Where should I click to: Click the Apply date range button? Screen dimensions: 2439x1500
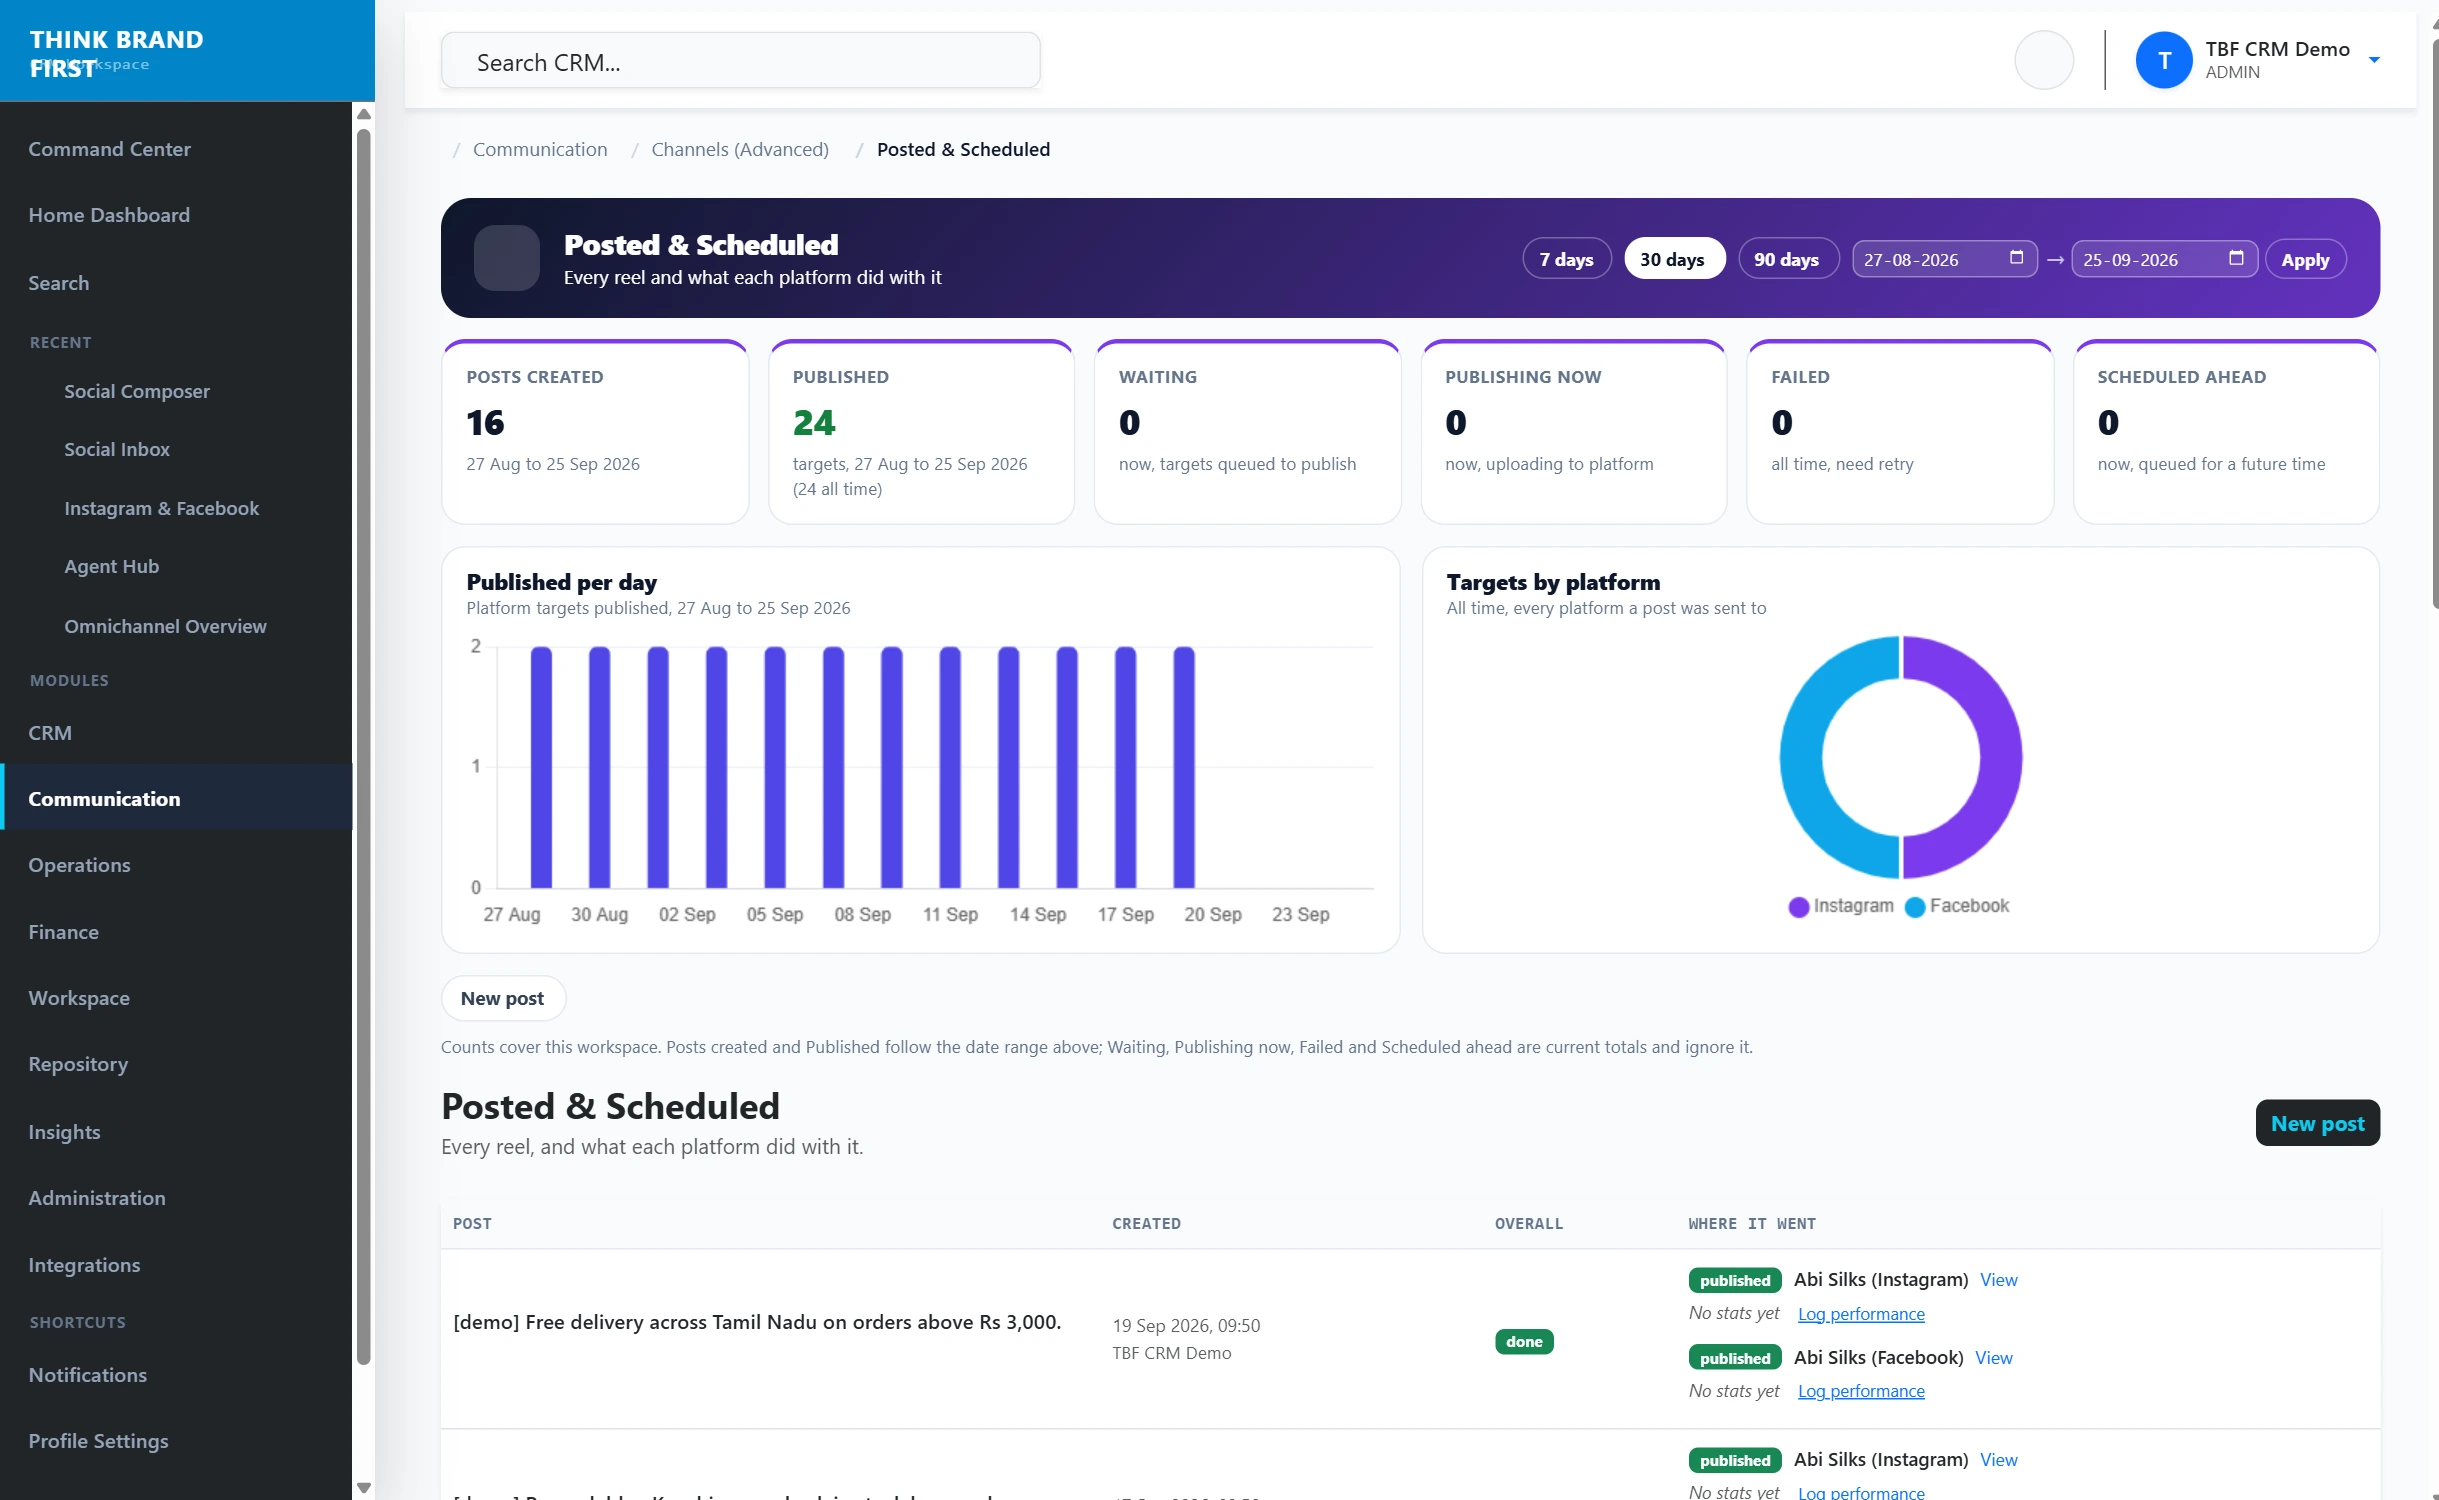pos(2305,260)
